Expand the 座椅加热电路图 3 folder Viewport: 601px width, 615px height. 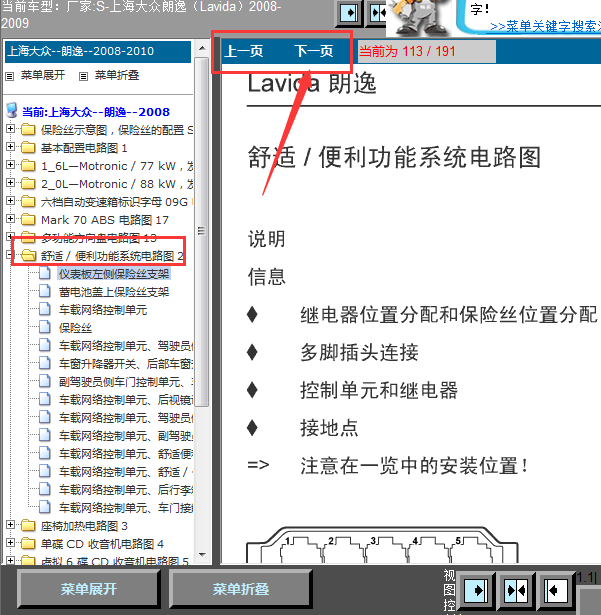pyautogui.click(x=11, y=525)
